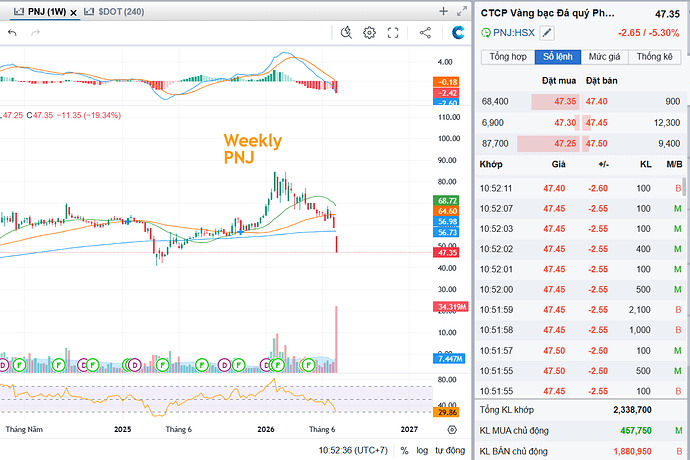Open the indicator search magnifier icon
The image size is (690, 460).
click(x=346, y=33)
